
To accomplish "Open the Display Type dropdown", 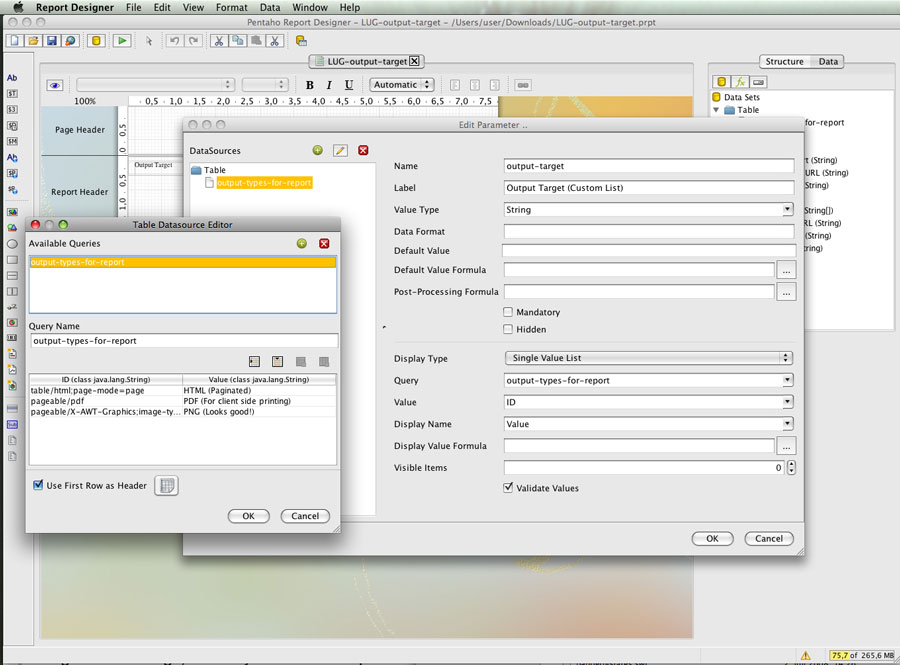I will pos(648,358).
